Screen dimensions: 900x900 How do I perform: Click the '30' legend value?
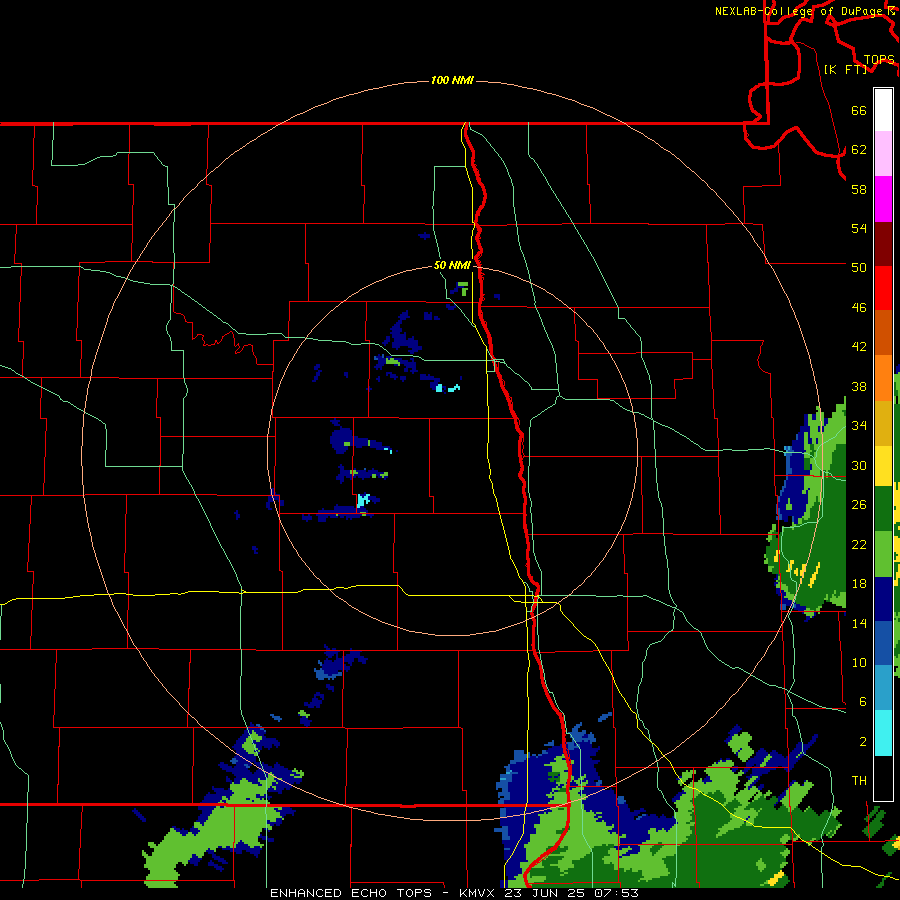[859, 465]
